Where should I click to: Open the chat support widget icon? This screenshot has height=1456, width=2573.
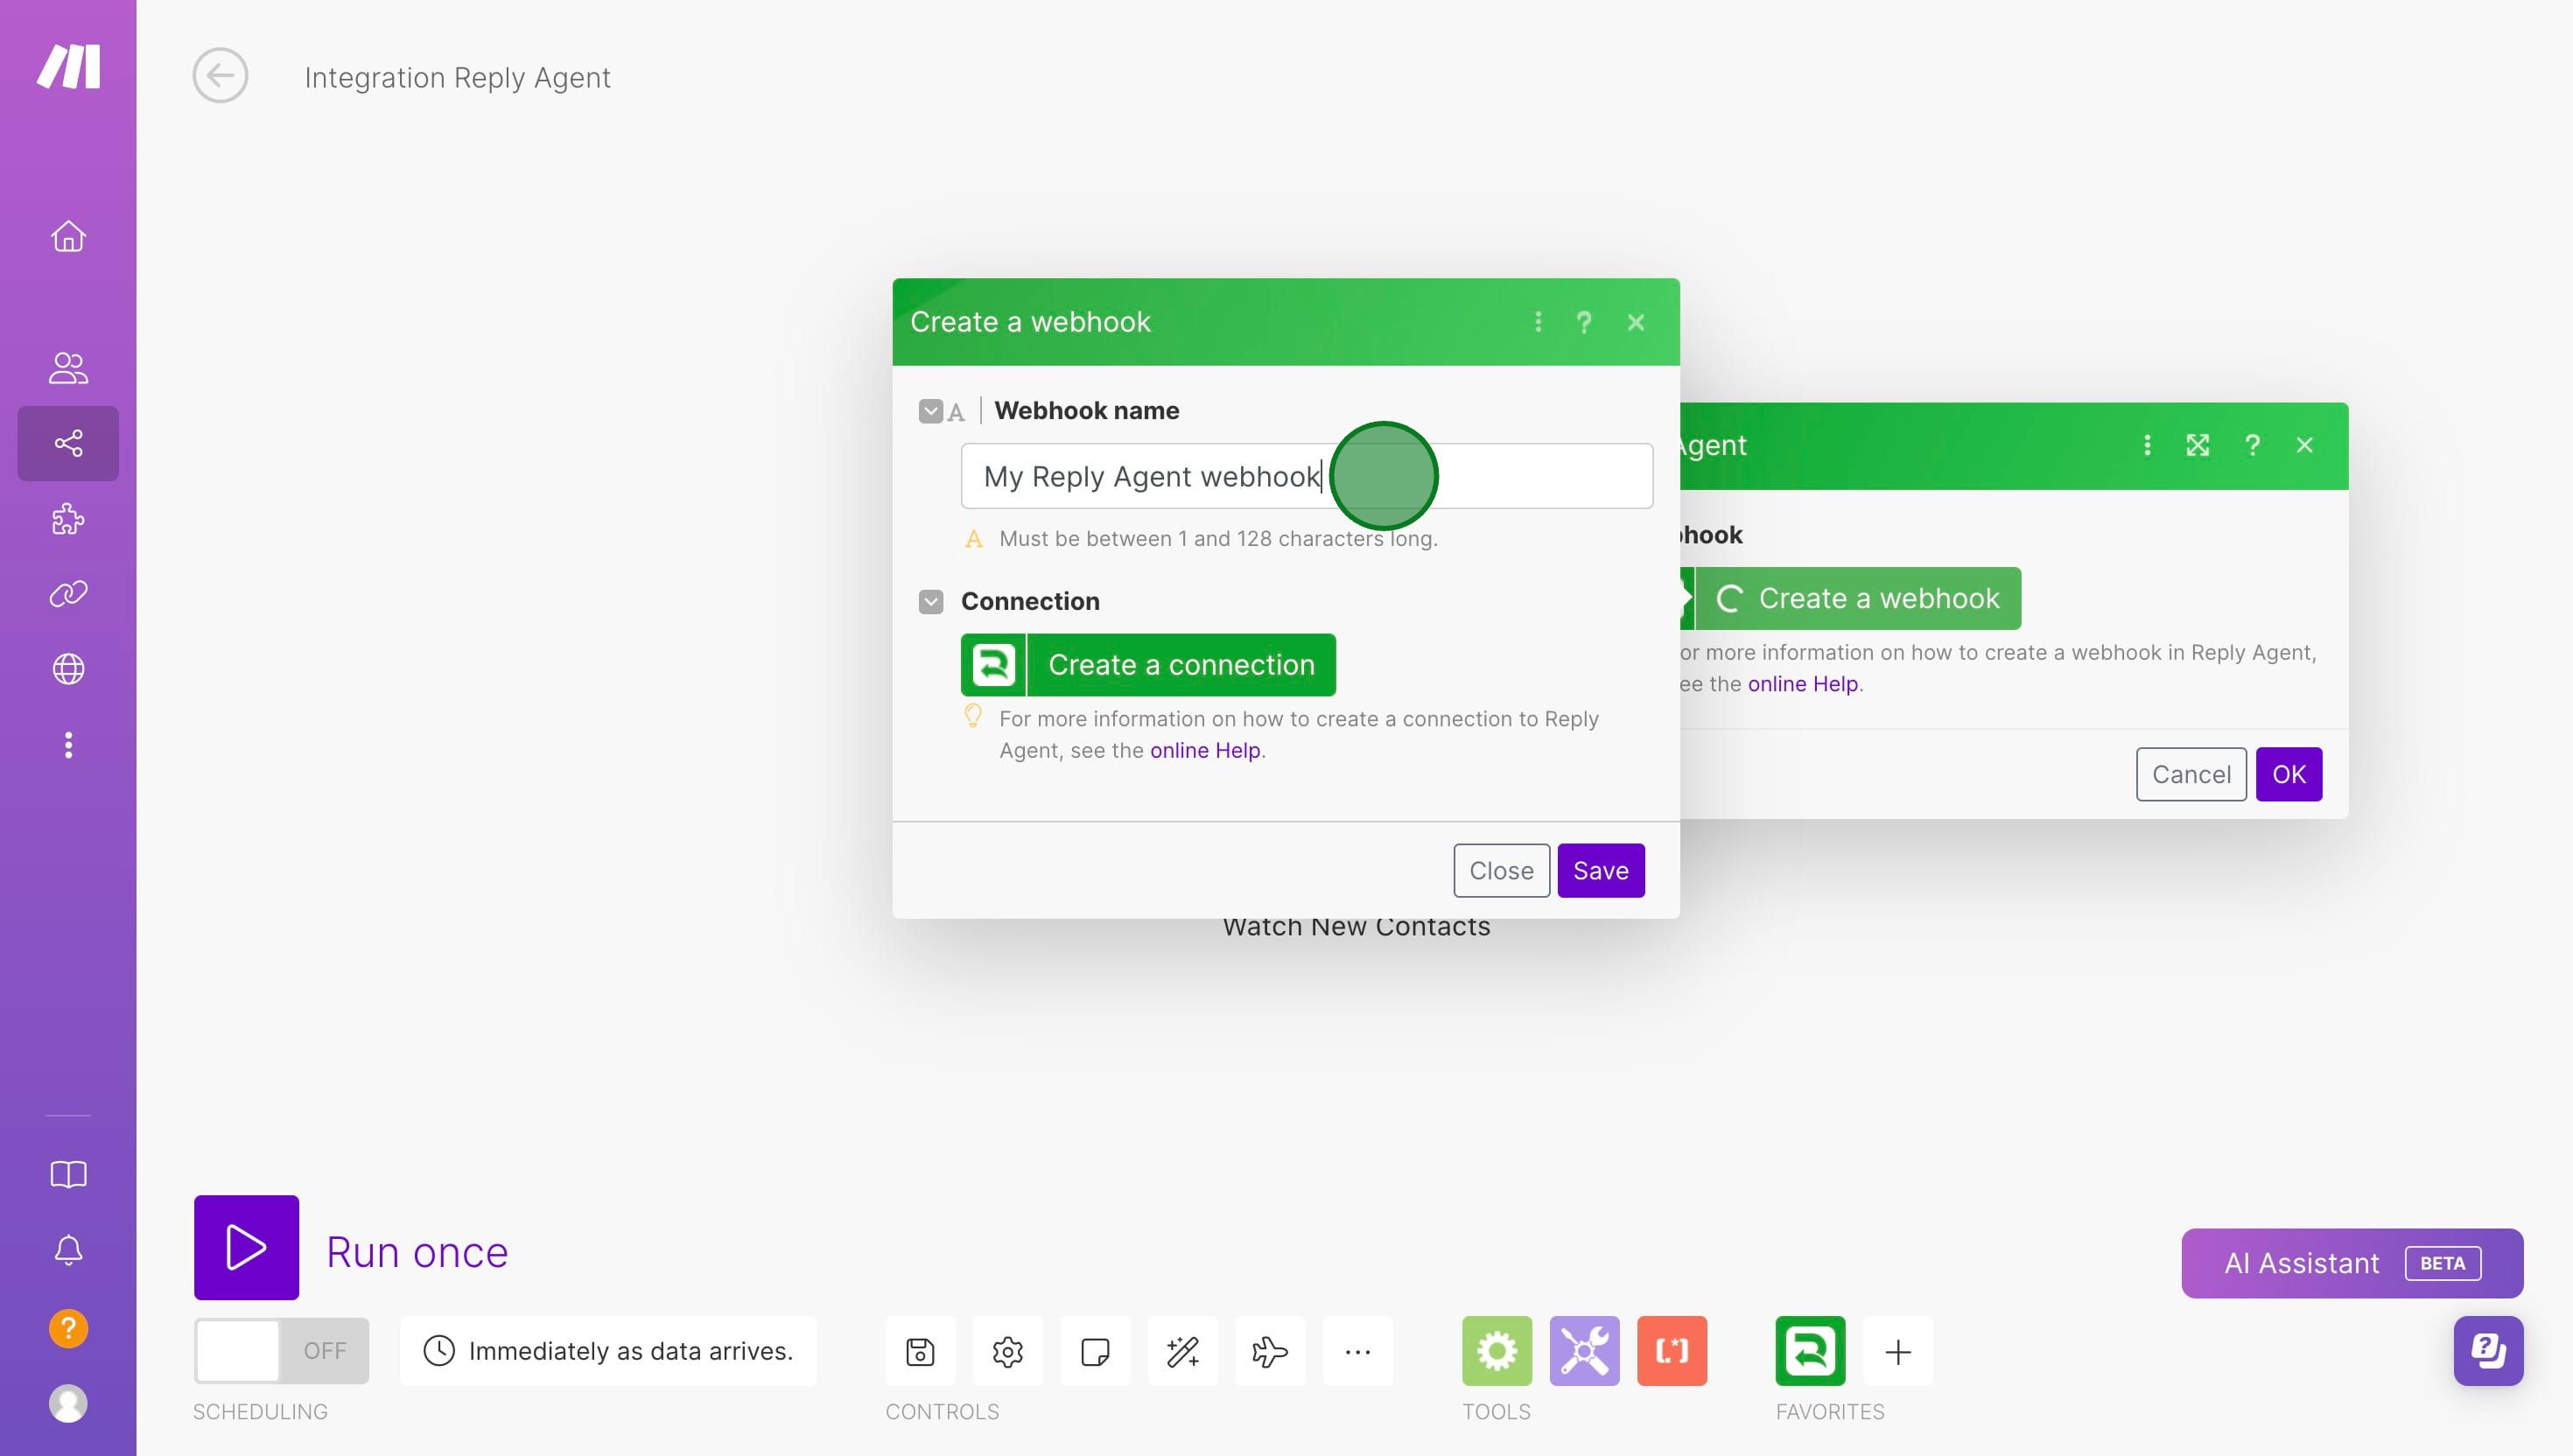click(x=2488, y=1351)
